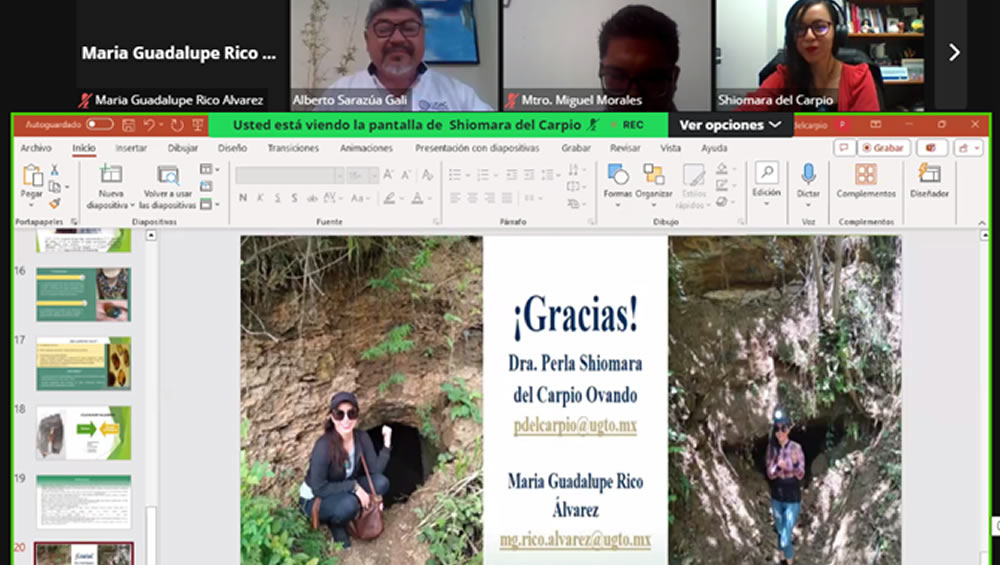Viewport: 1000px width, 565px height.
Task: Click the decrease font size icon
Action: (406, 174)
